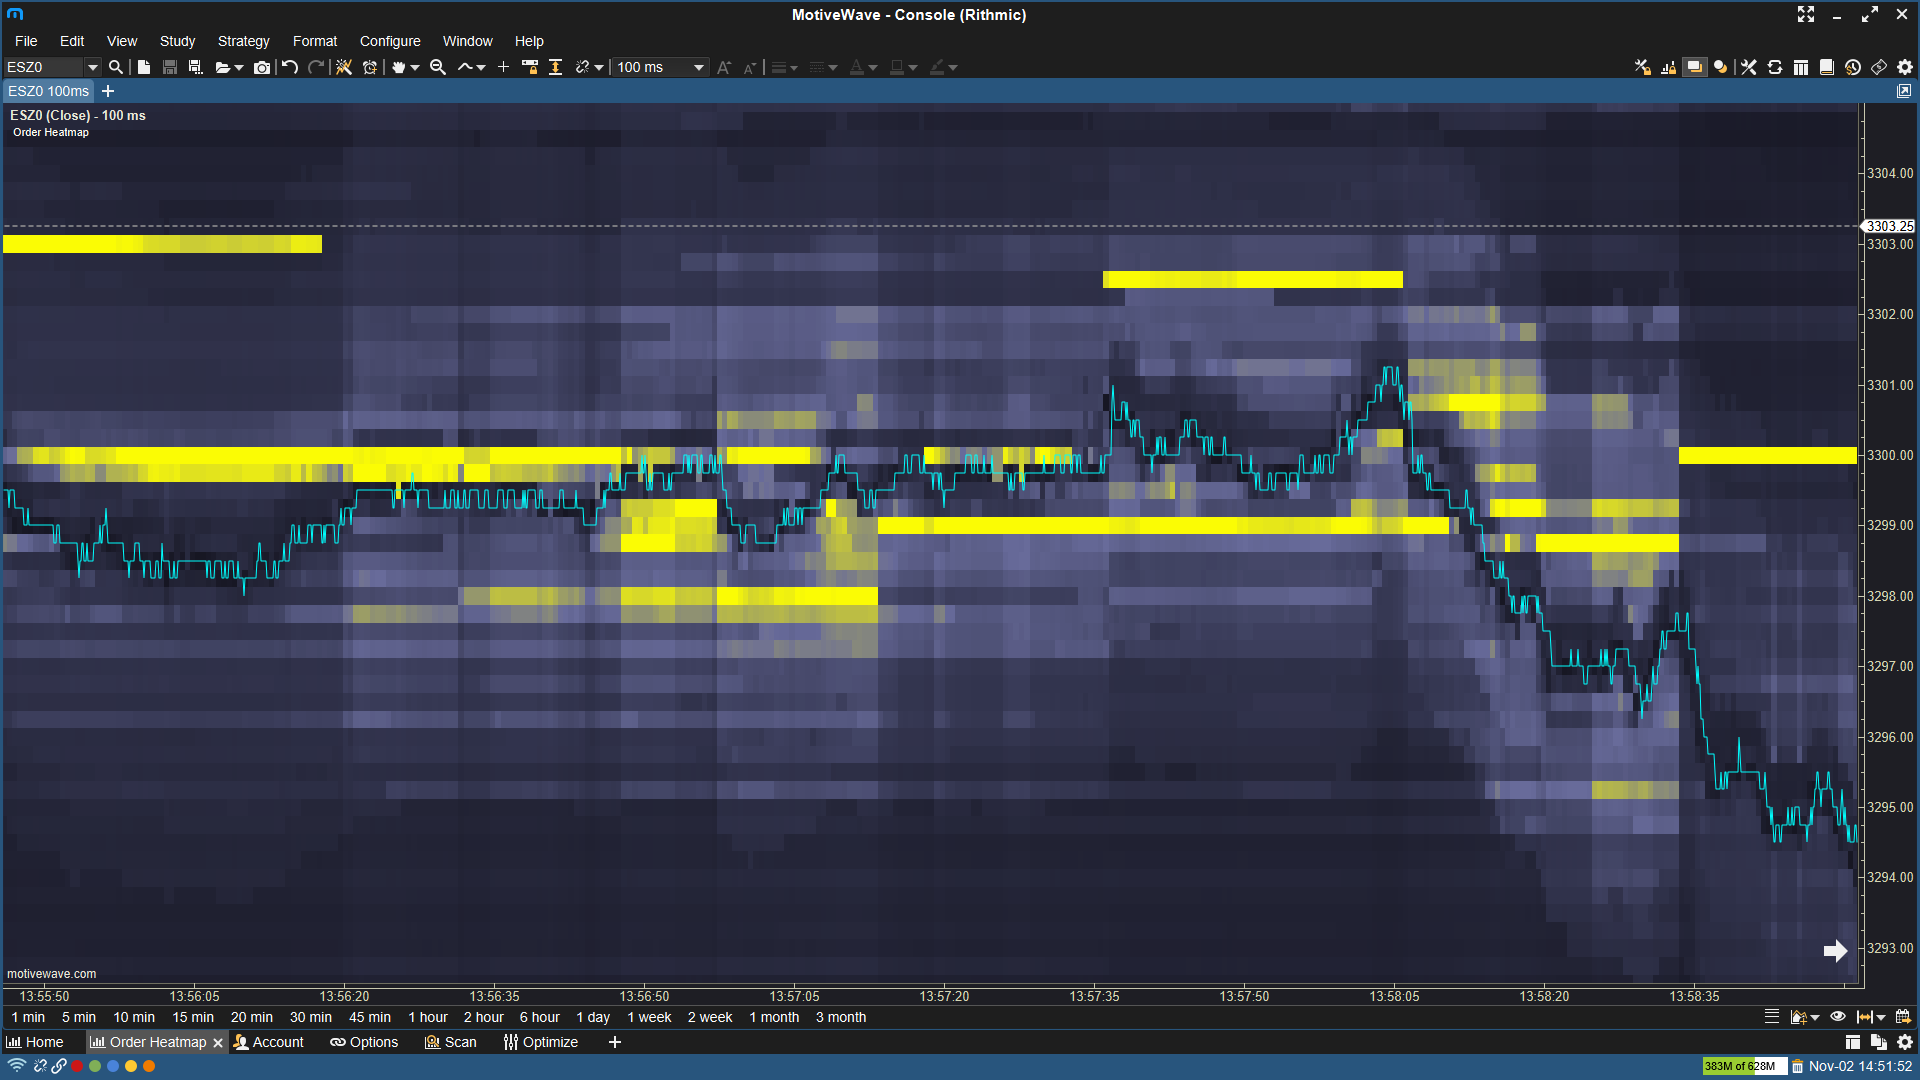Expand the ESZ0 symbol dropdown

93,67
